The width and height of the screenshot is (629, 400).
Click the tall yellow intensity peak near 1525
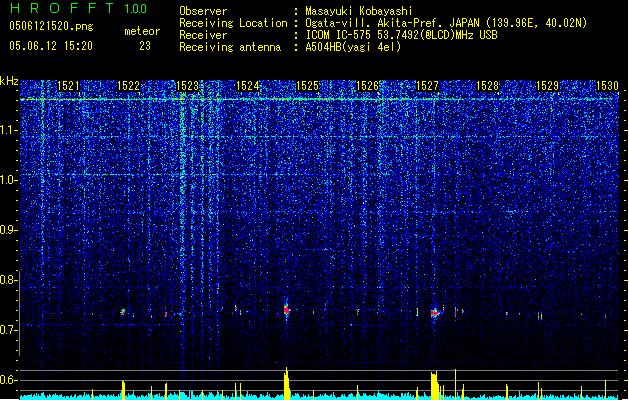286,383
